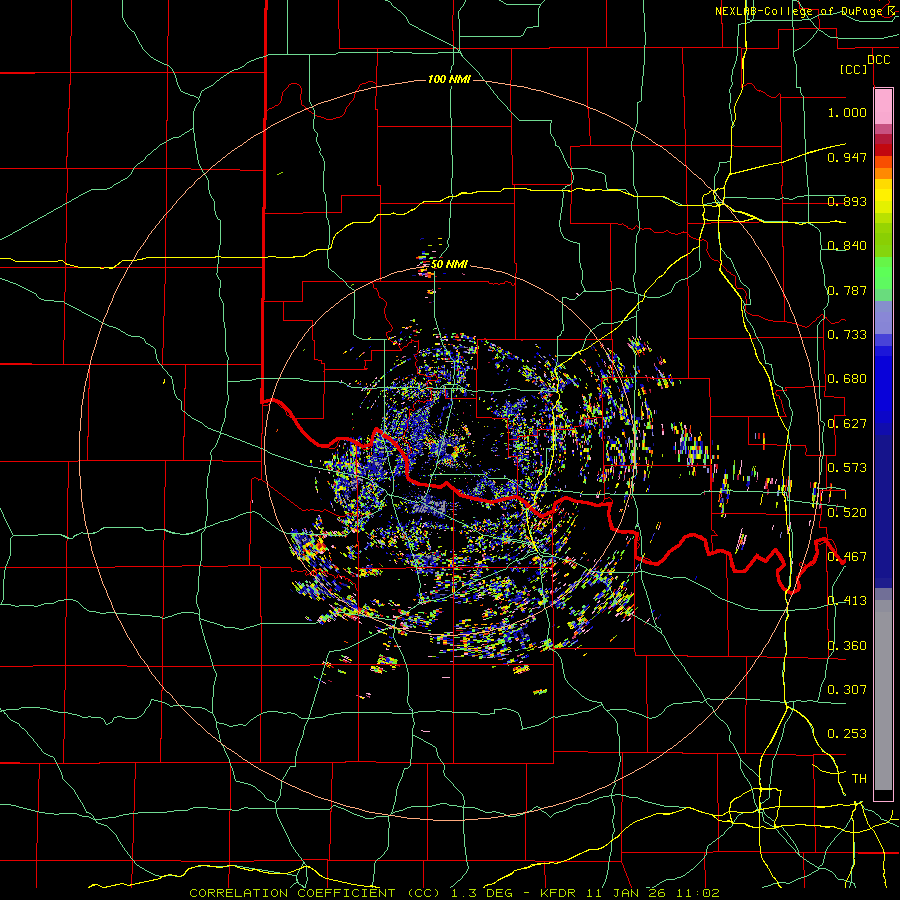900x900 pixels.
Task: Click the gray lower color bar segment
Action: point(883,695)
